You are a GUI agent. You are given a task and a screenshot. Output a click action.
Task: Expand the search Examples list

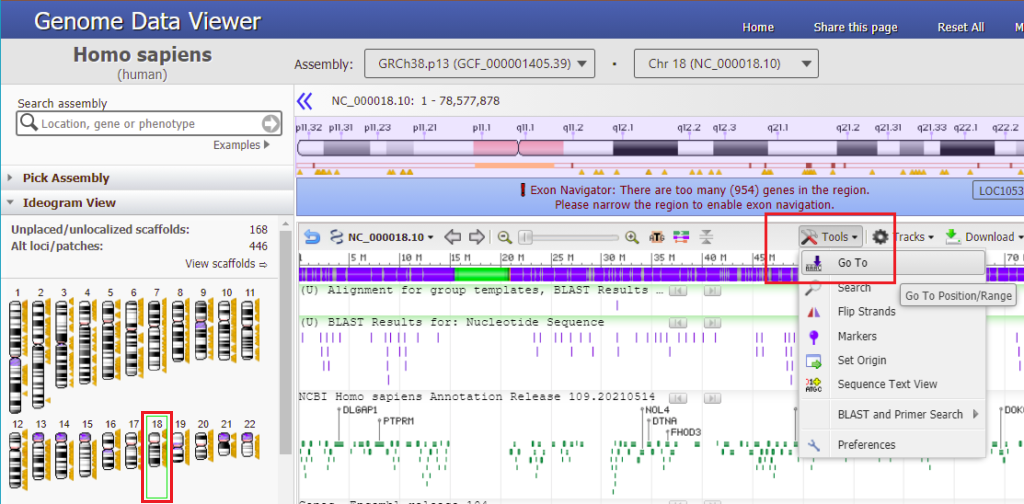point(241,145)
